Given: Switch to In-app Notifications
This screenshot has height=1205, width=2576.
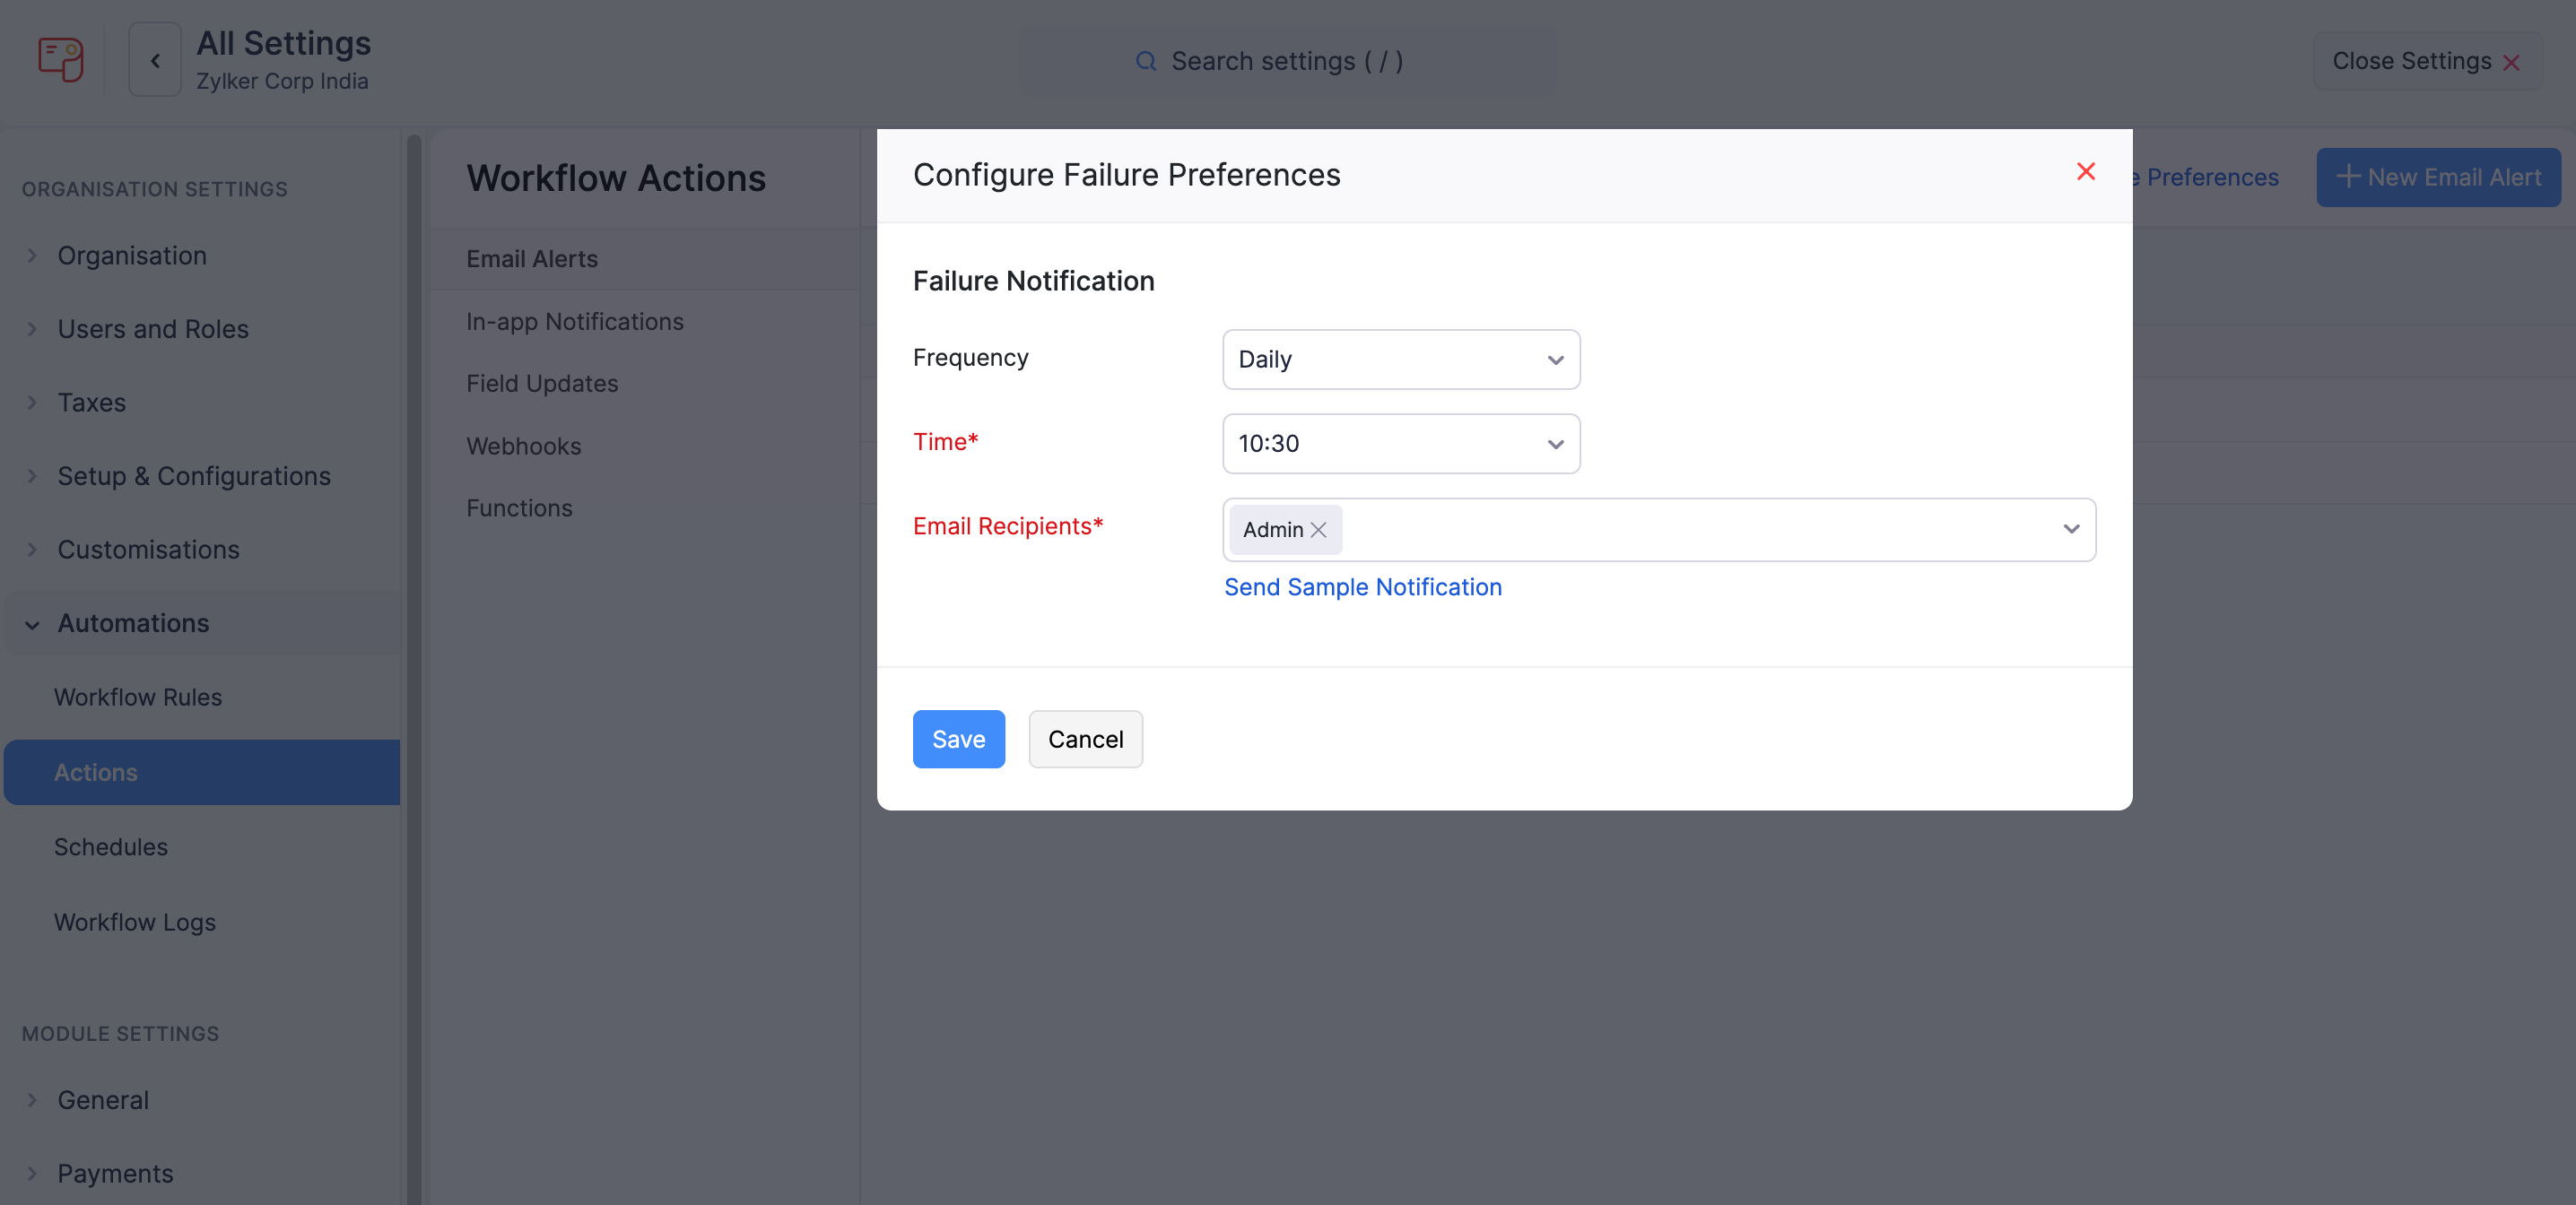Looking at the screenshot, I should (645, 322).
